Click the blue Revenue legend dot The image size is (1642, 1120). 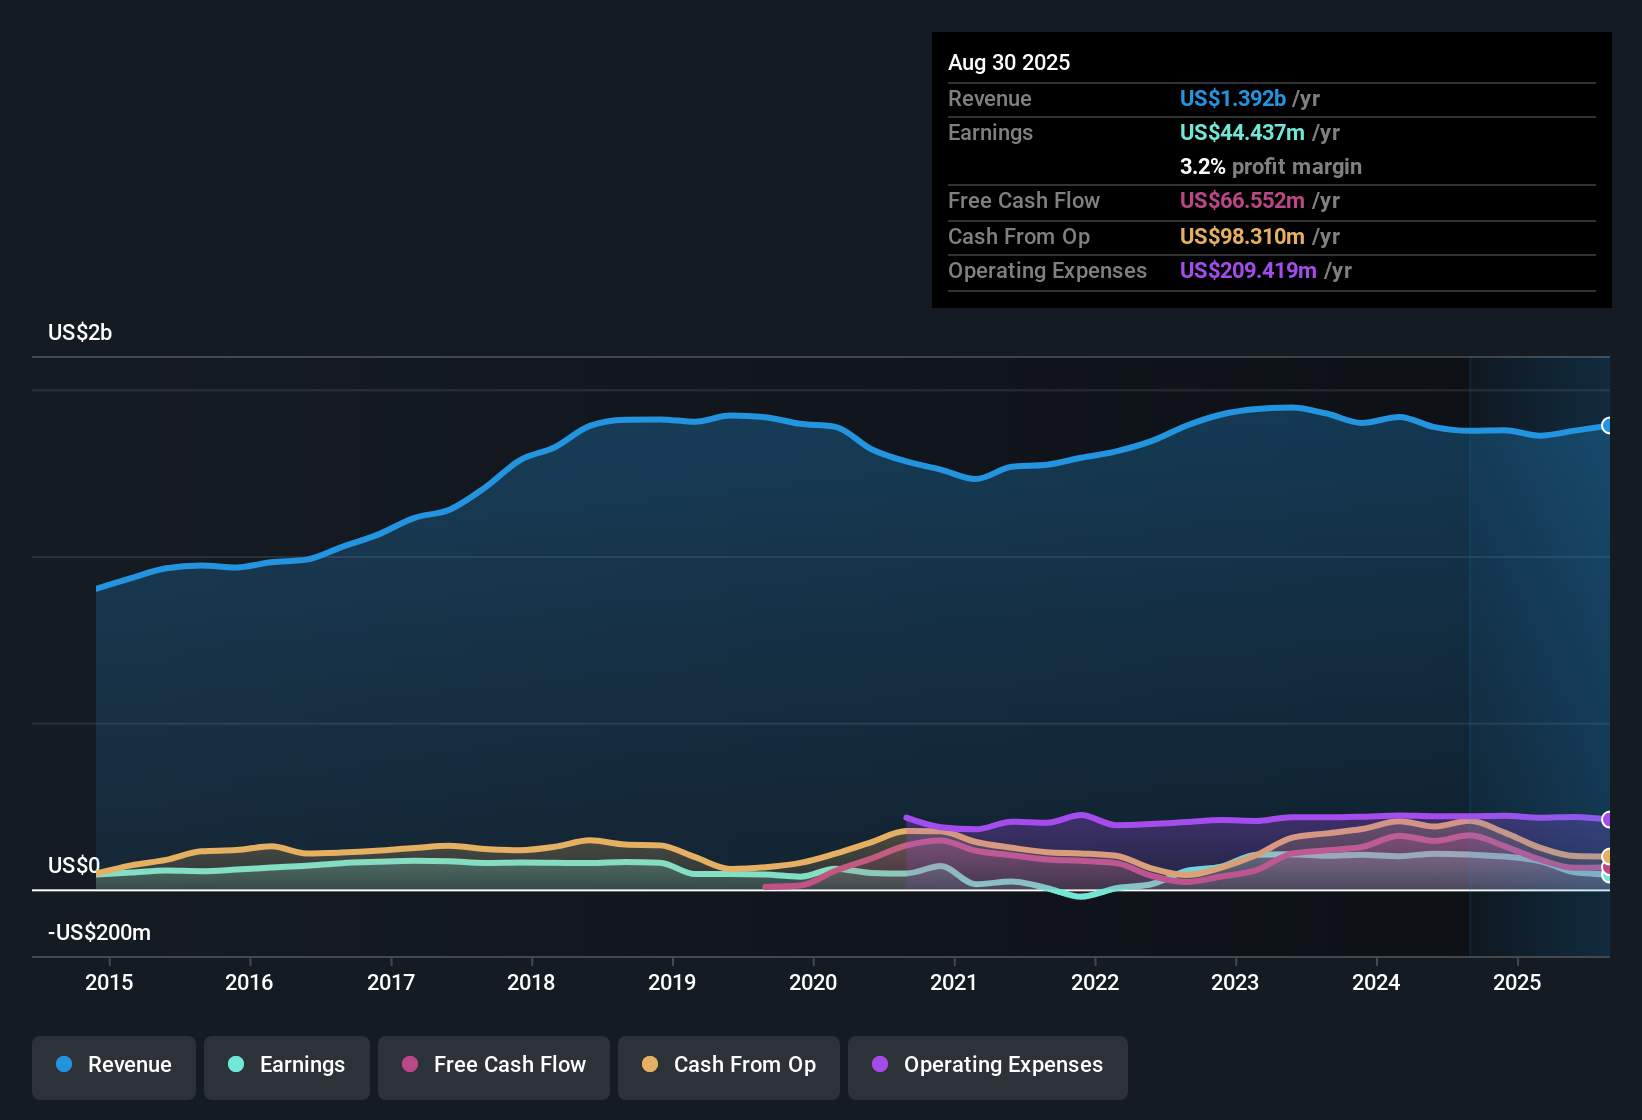click(x=64, y=1065)
